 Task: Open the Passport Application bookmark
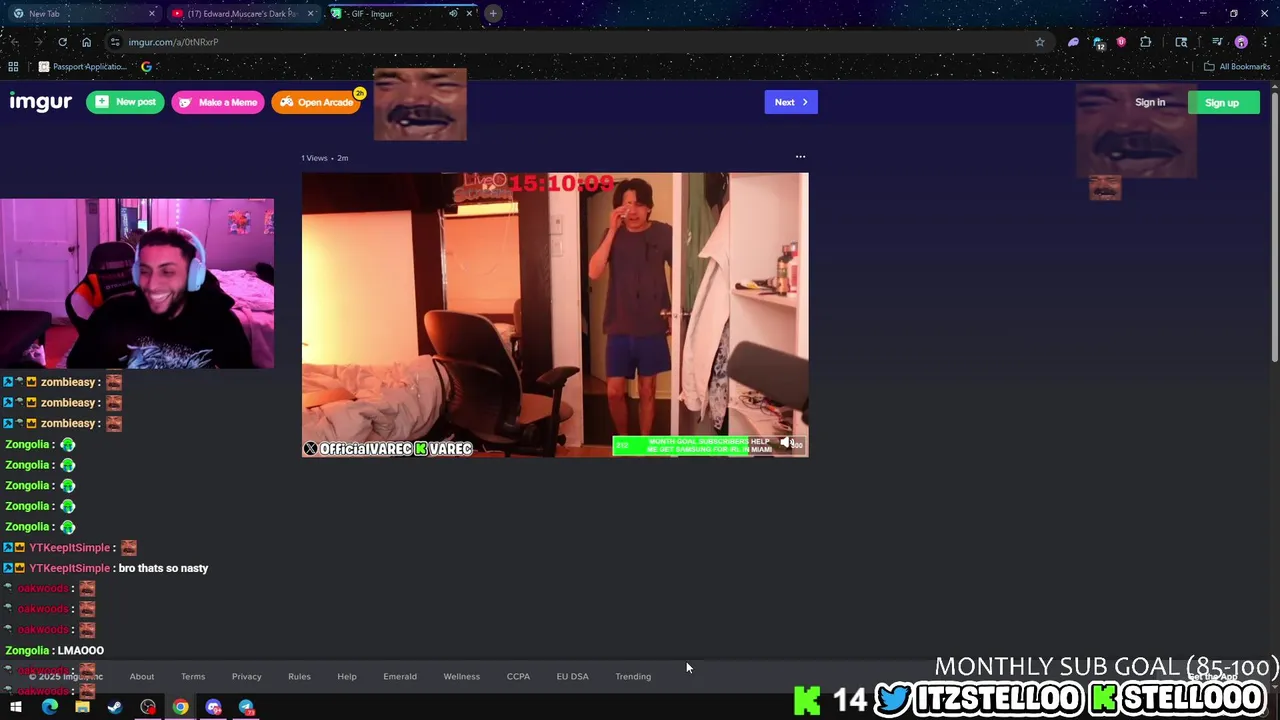[x=82, y=67]
